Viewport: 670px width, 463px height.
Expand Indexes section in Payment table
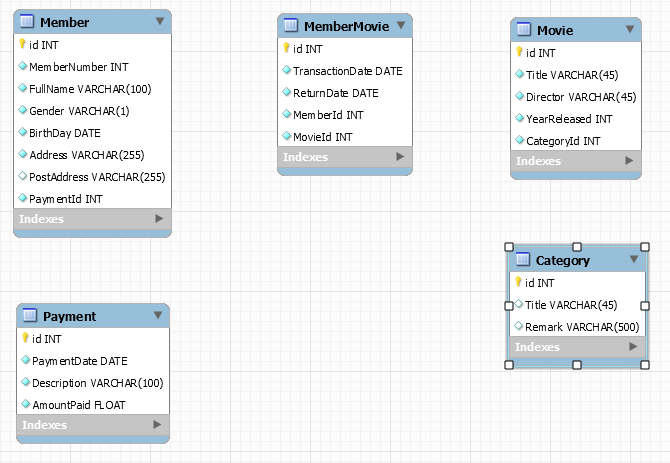coord(157,425)
